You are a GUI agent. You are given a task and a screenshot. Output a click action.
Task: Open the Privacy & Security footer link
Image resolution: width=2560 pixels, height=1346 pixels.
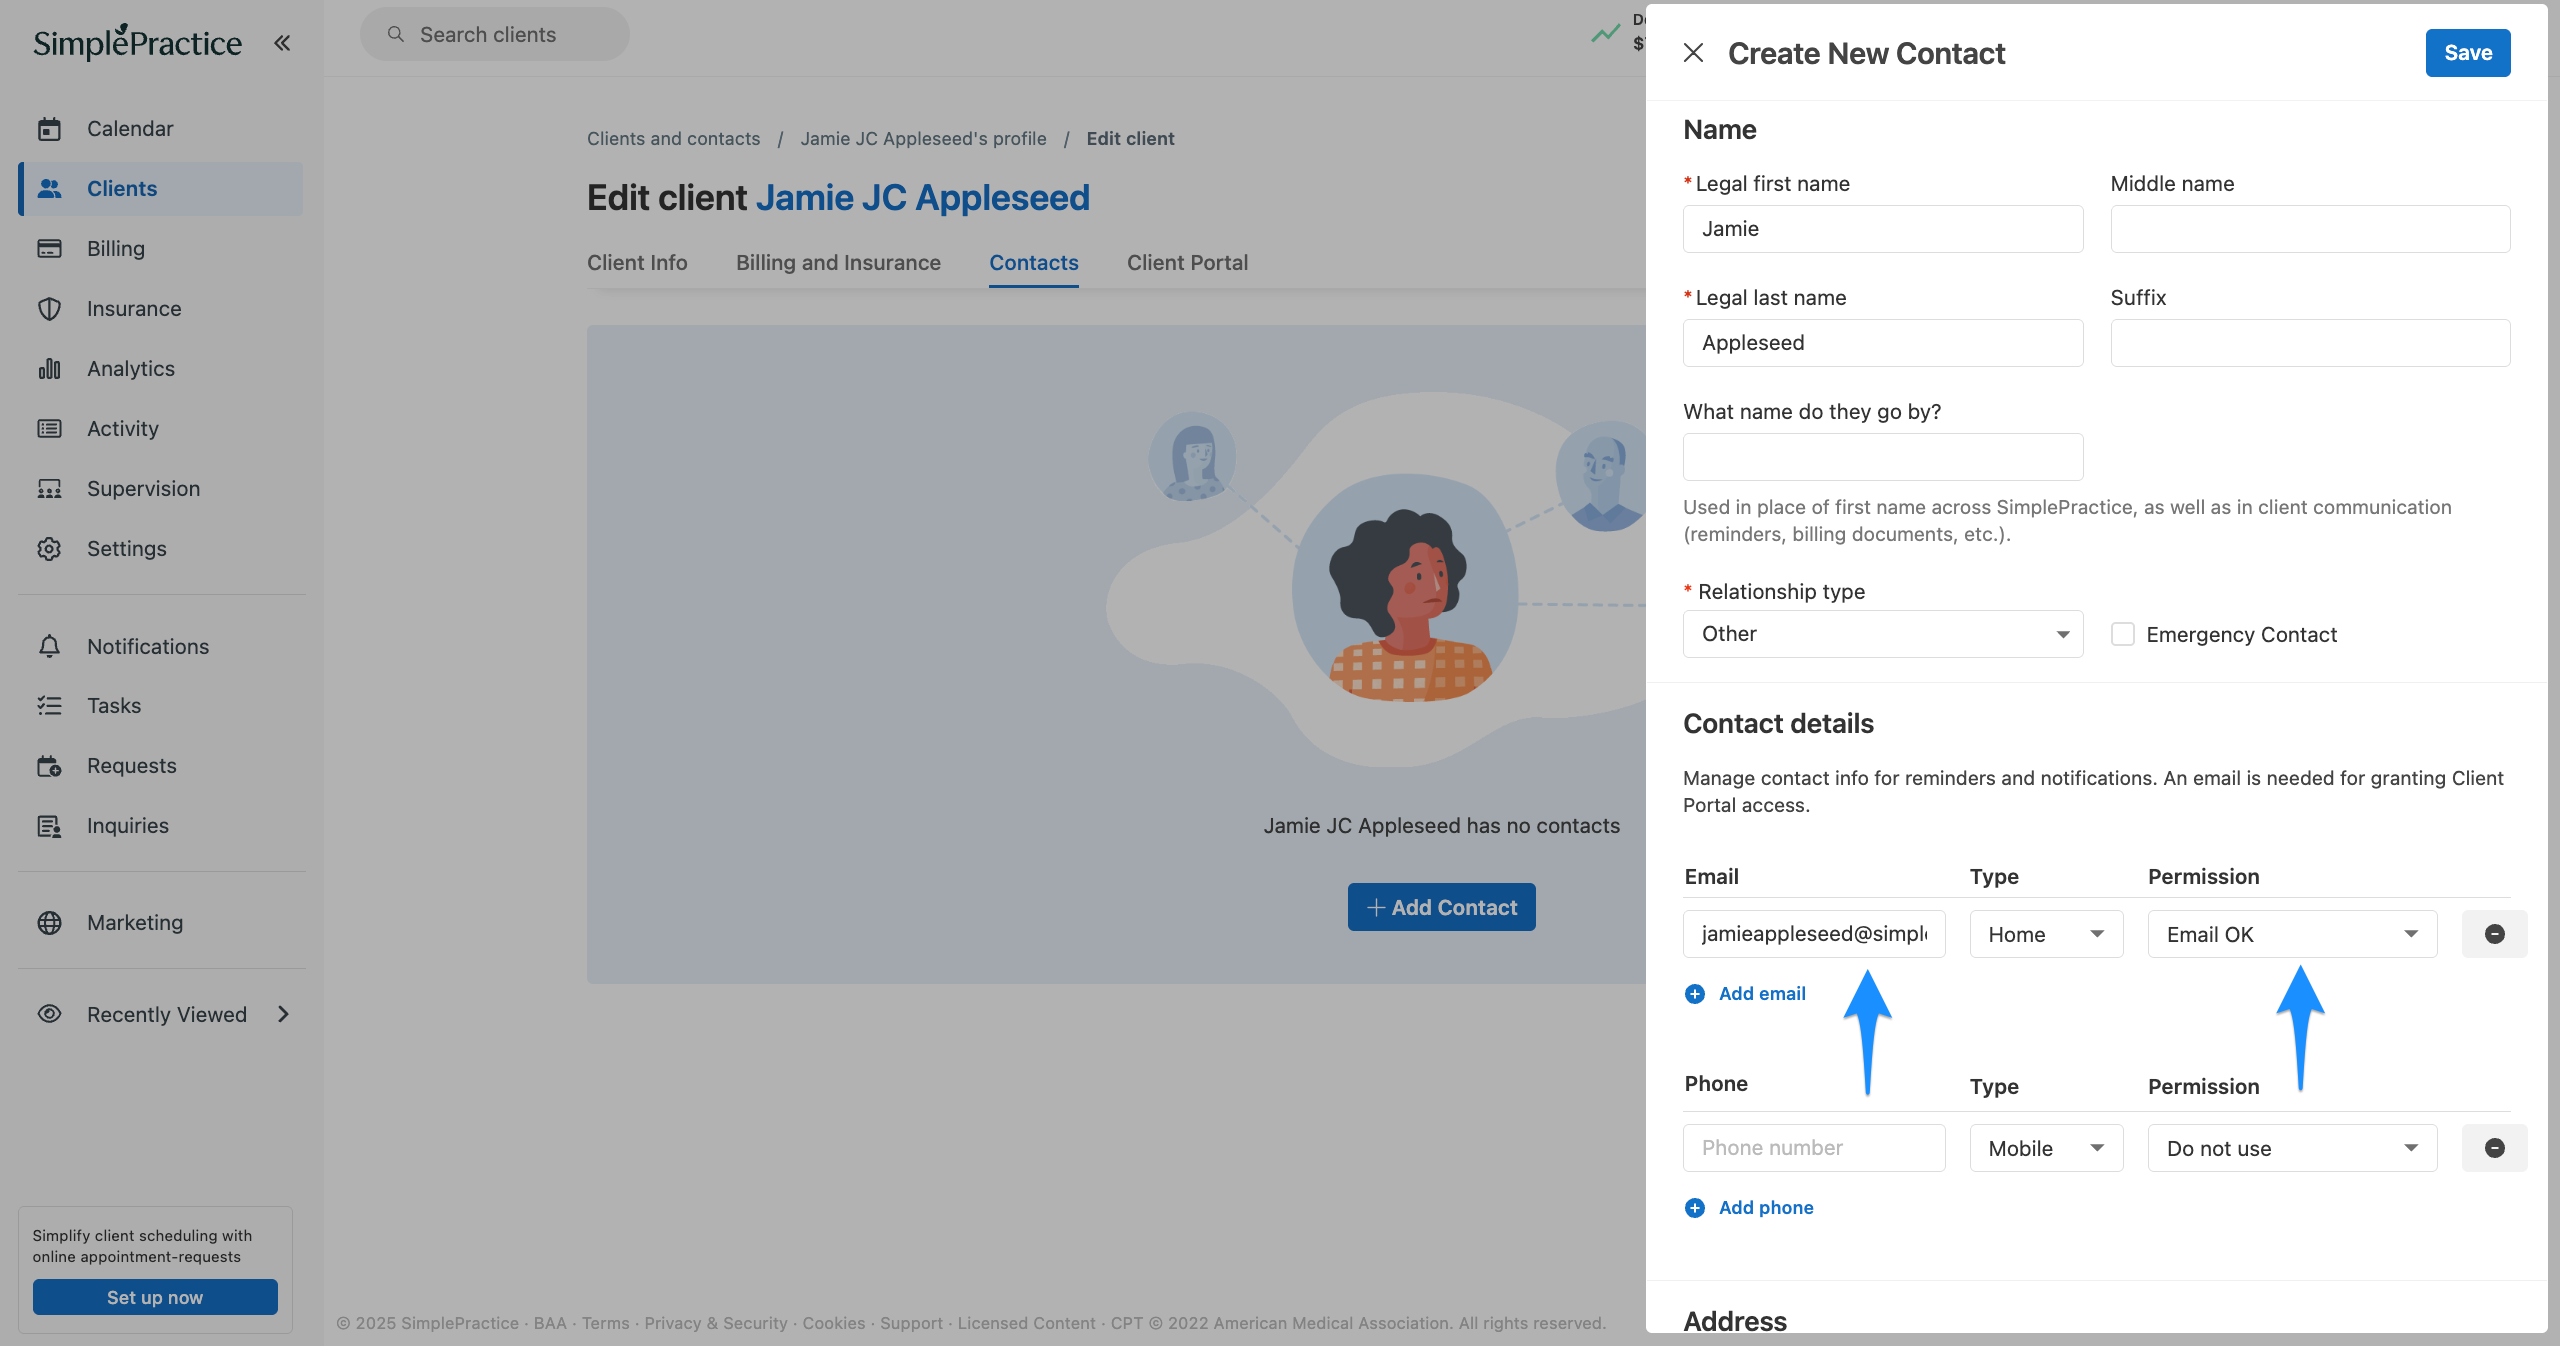(x=715, y=1323)
